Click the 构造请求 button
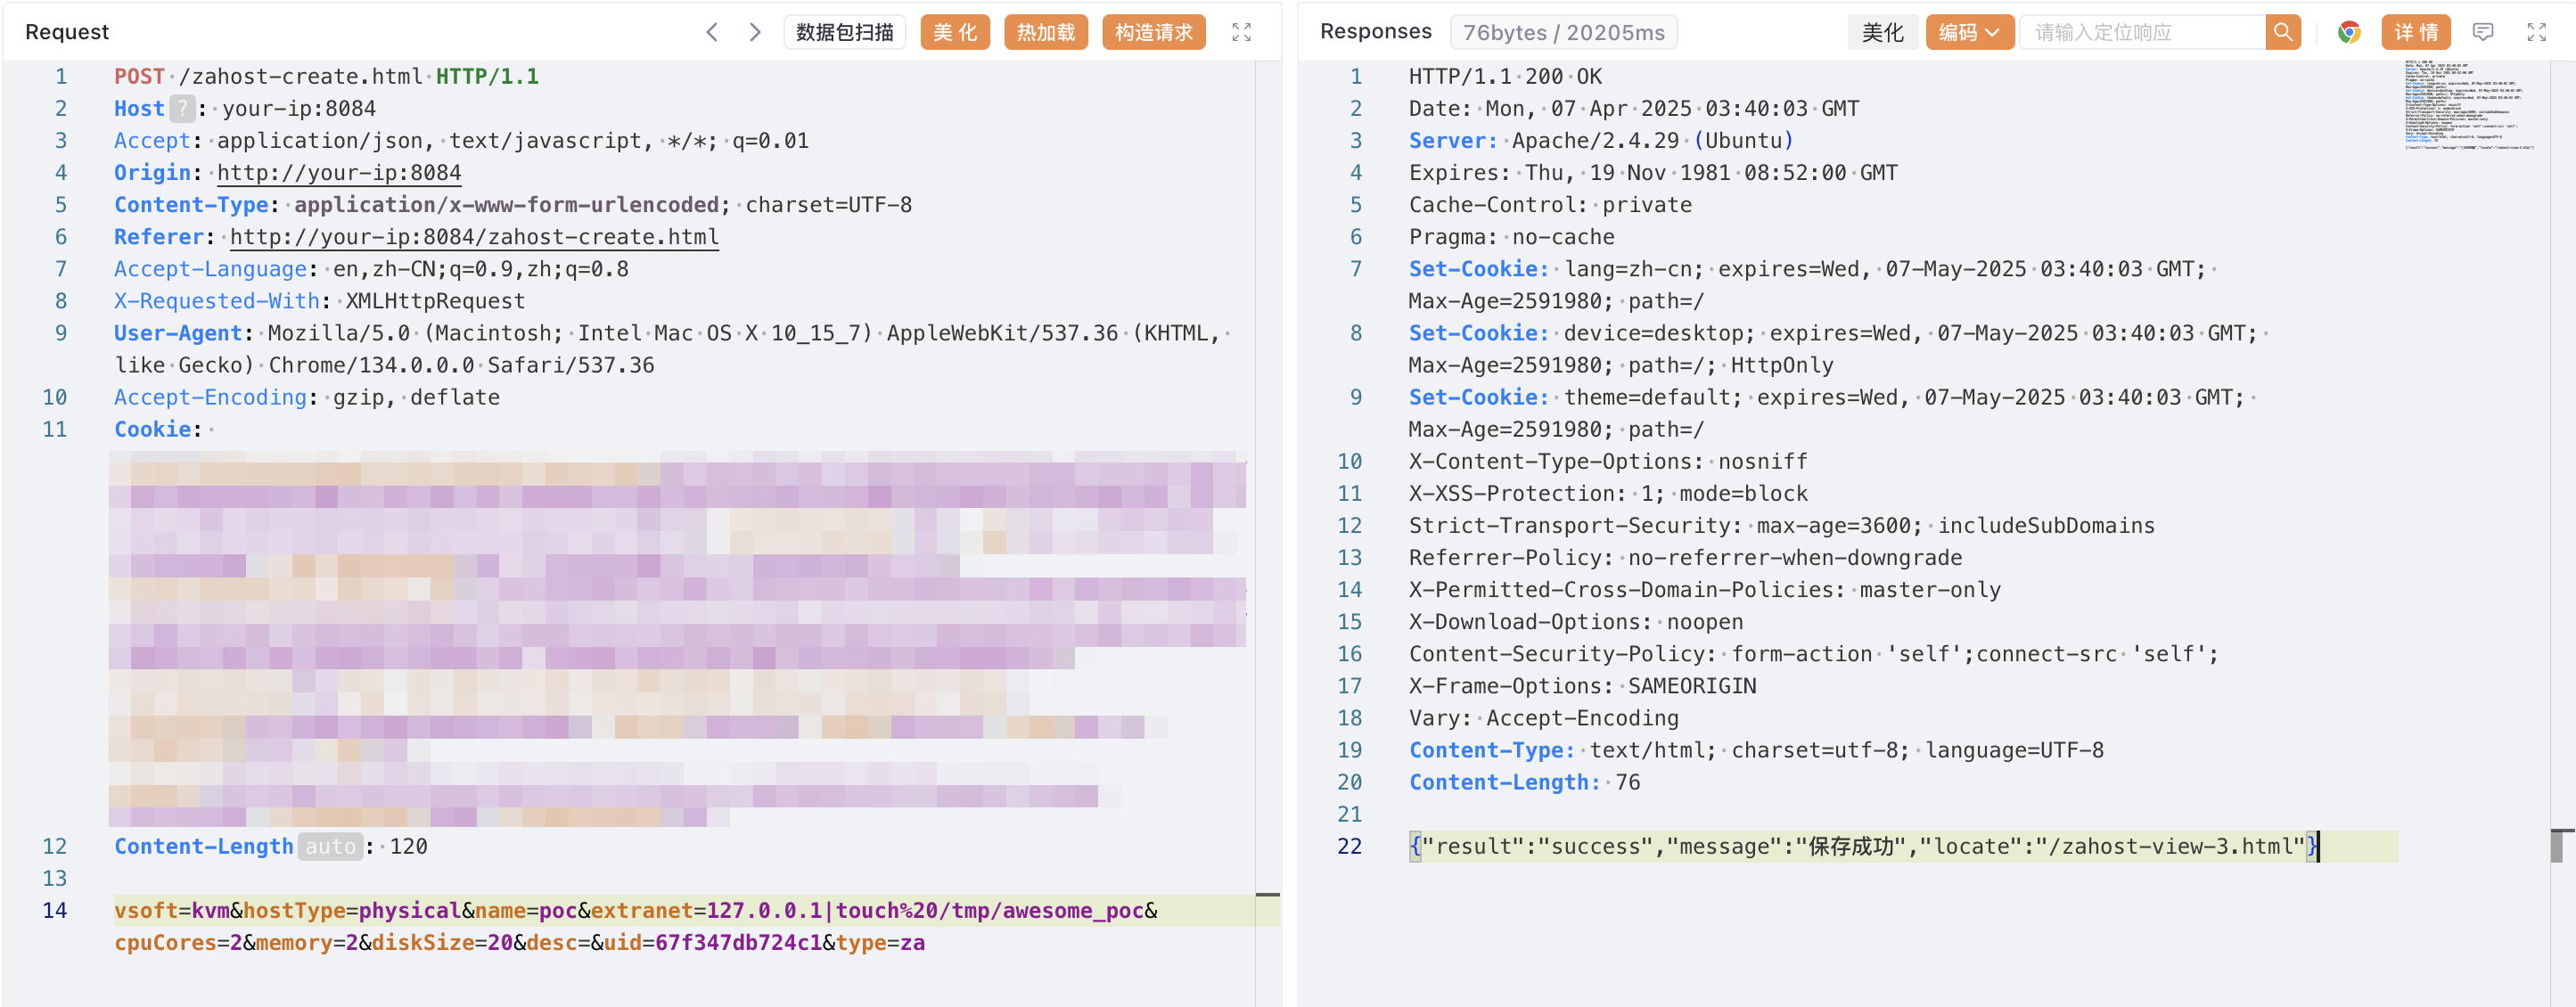The width and height of the screenshot is (2576, 1007). click(x=1153, y=32)
